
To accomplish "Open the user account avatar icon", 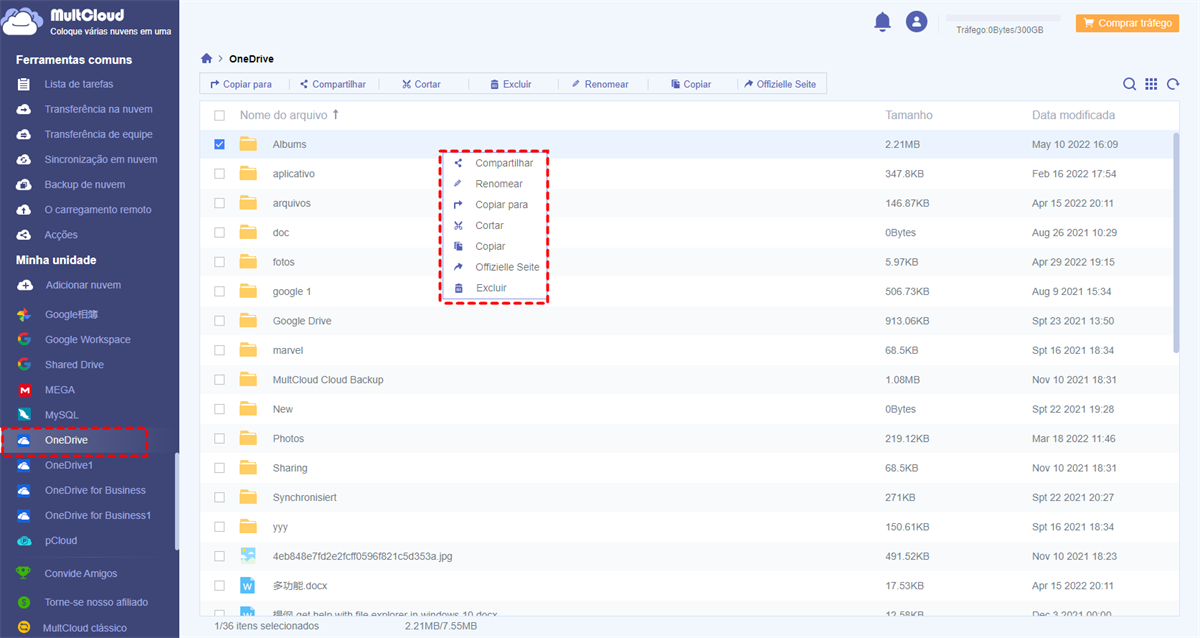I will click(x=916, y=21).
